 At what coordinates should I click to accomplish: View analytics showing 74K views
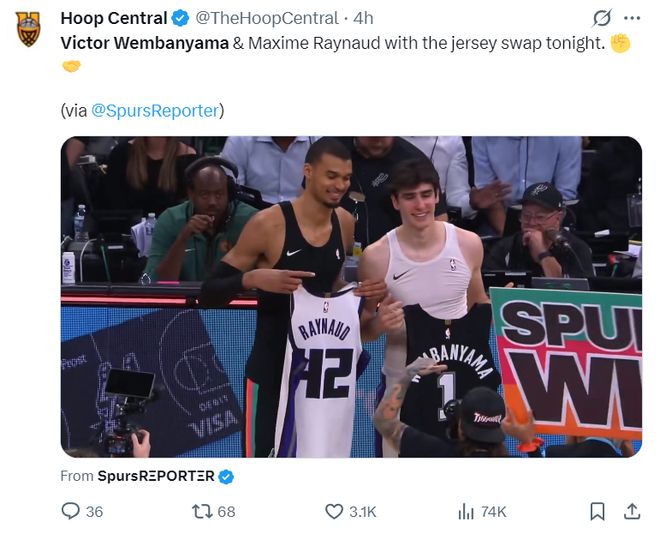(x=466, y=511)
